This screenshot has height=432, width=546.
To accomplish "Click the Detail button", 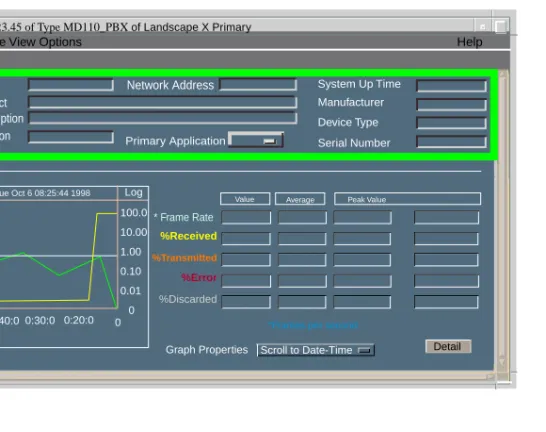I will click(x=448, y=346).
